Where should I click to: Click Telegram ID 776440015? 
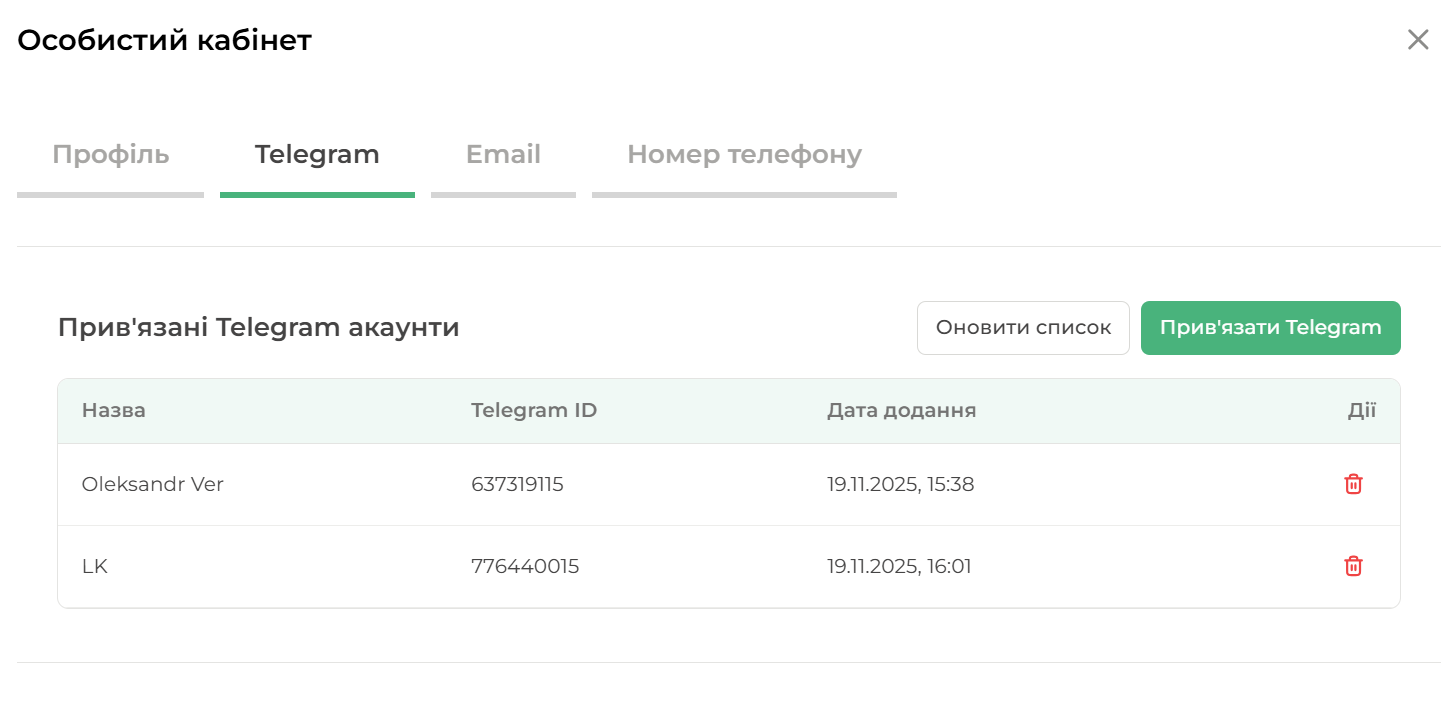[525, 567]
